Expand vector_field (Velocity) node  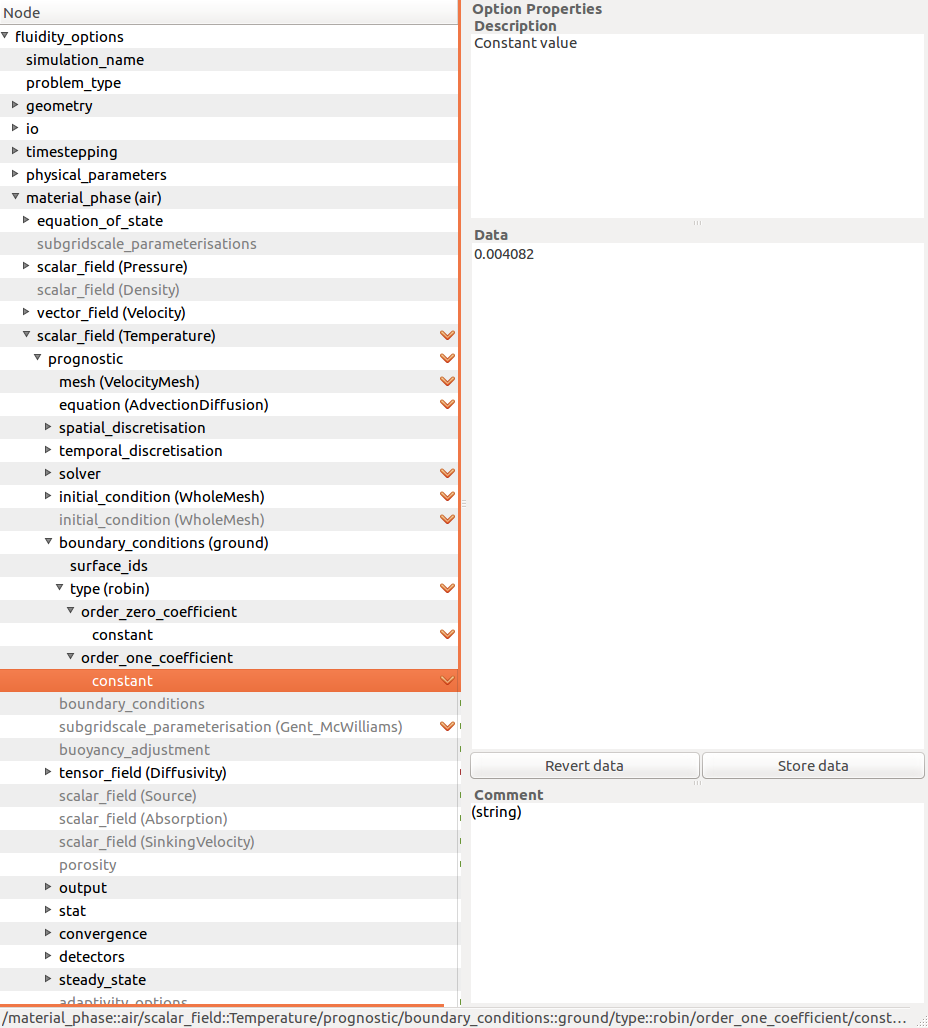[x=26, y=311]
